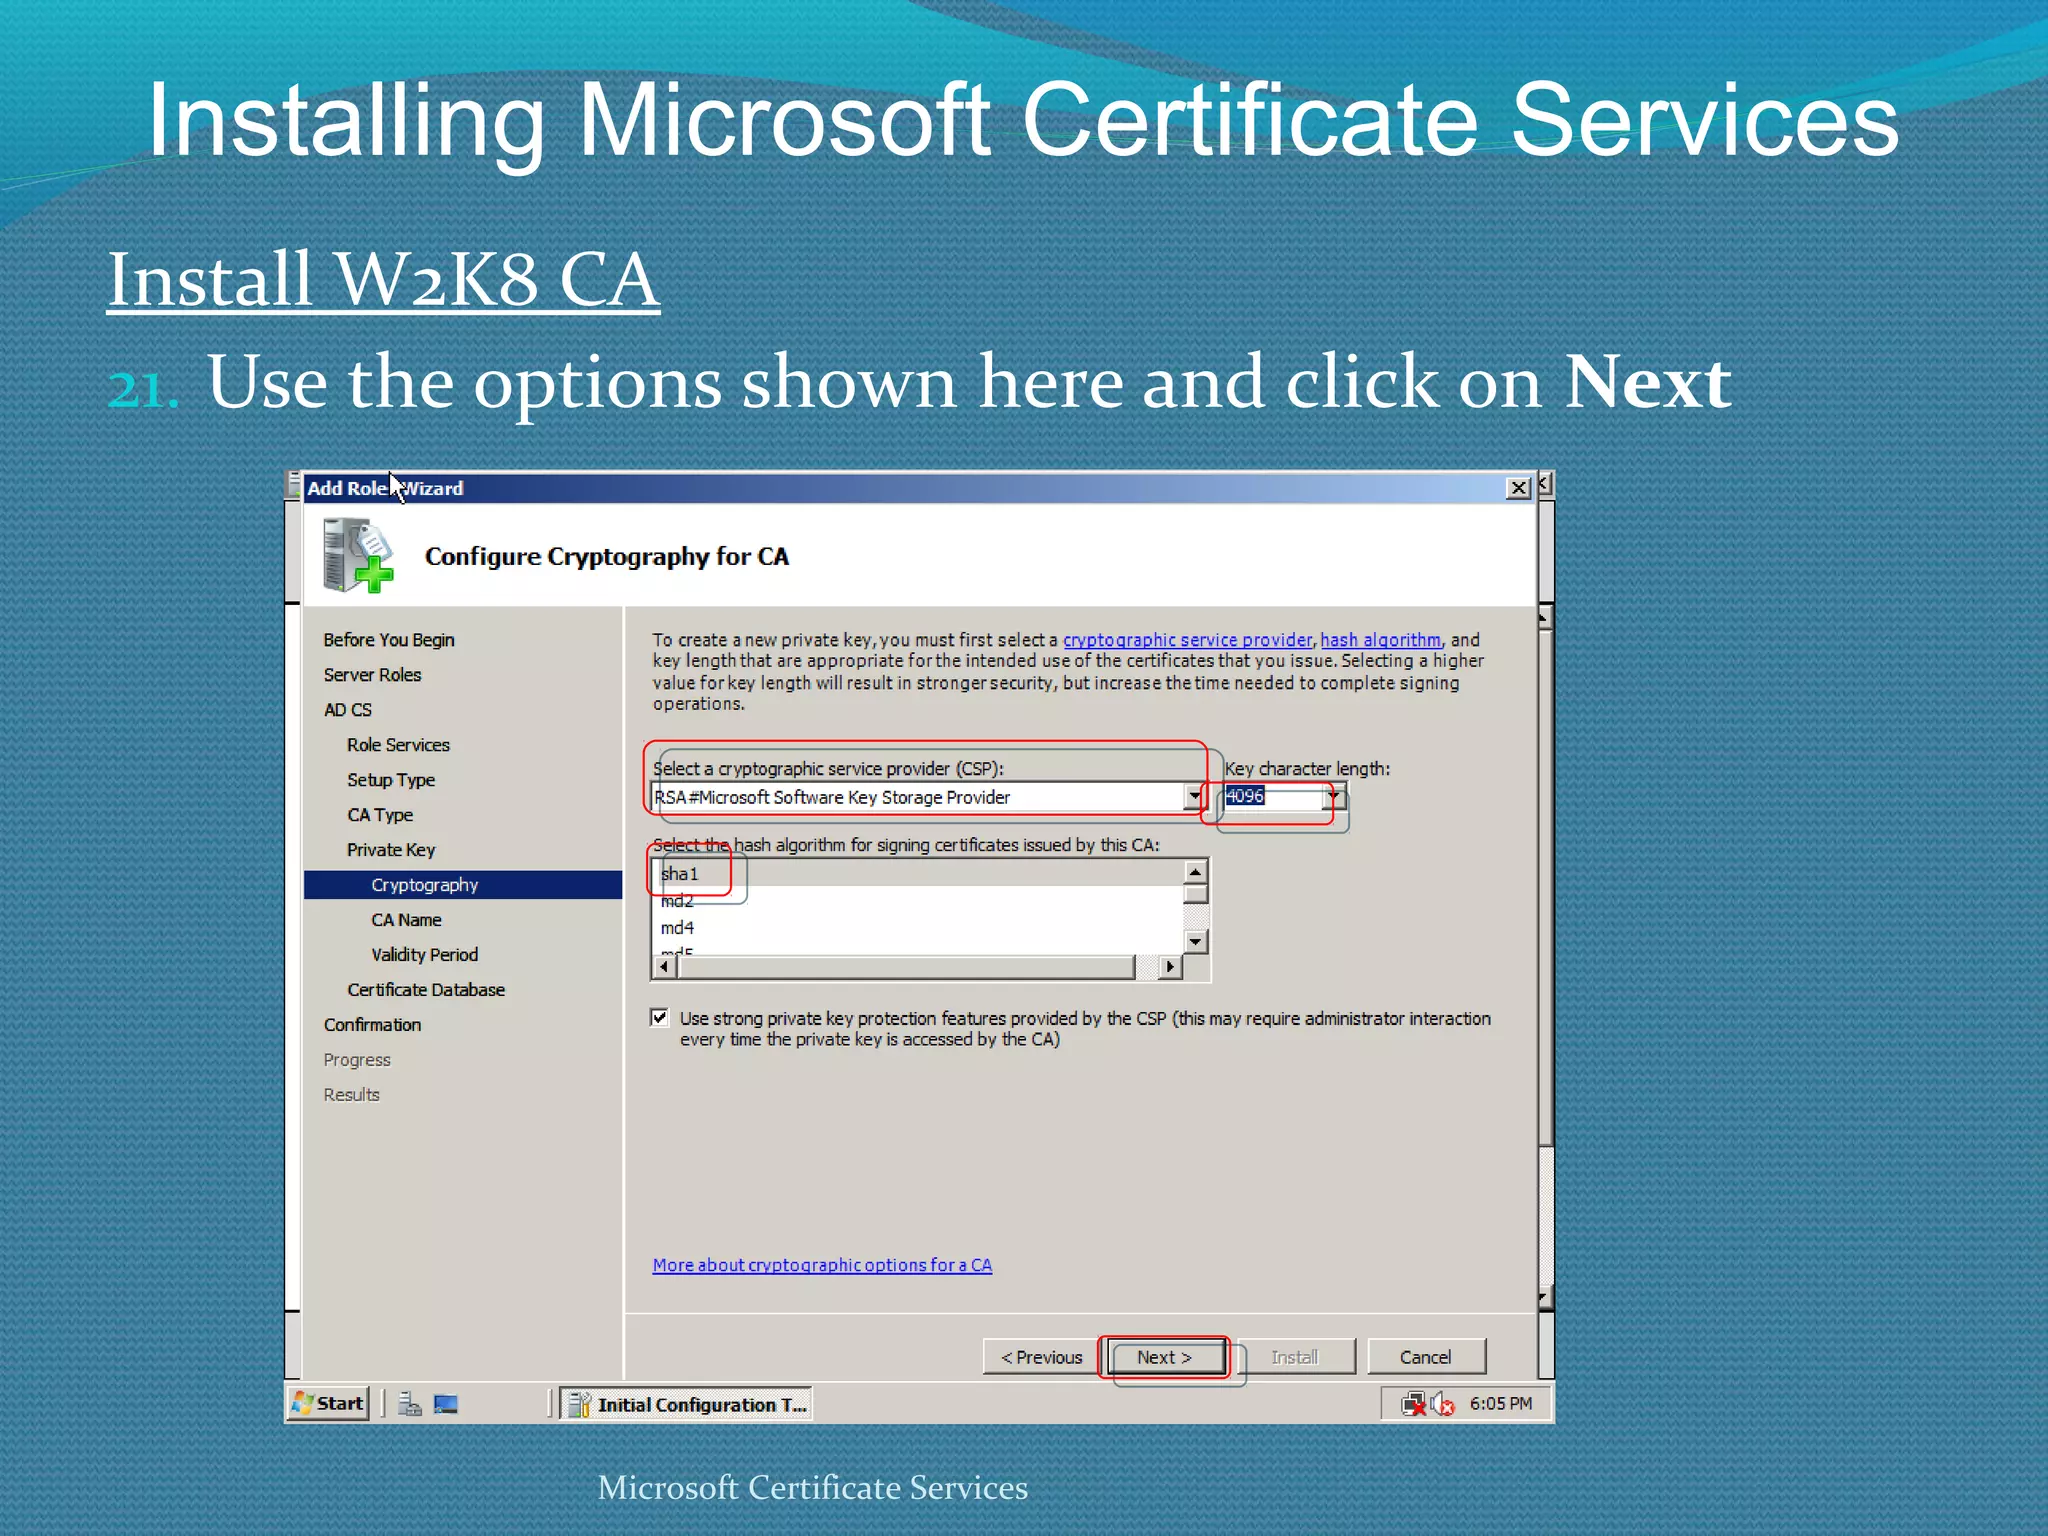Click the taskbar clock showing 6:05 PM
Screen dimensions: 2048x1536
pyautogui.click(x=1500, y=1404)
